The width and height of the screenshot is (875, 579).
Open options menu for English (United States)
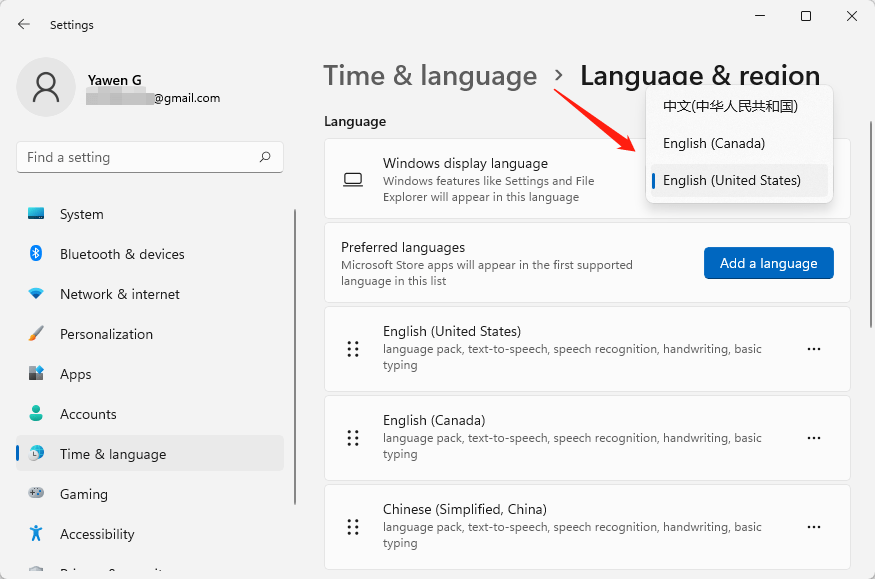pos(814,348)
